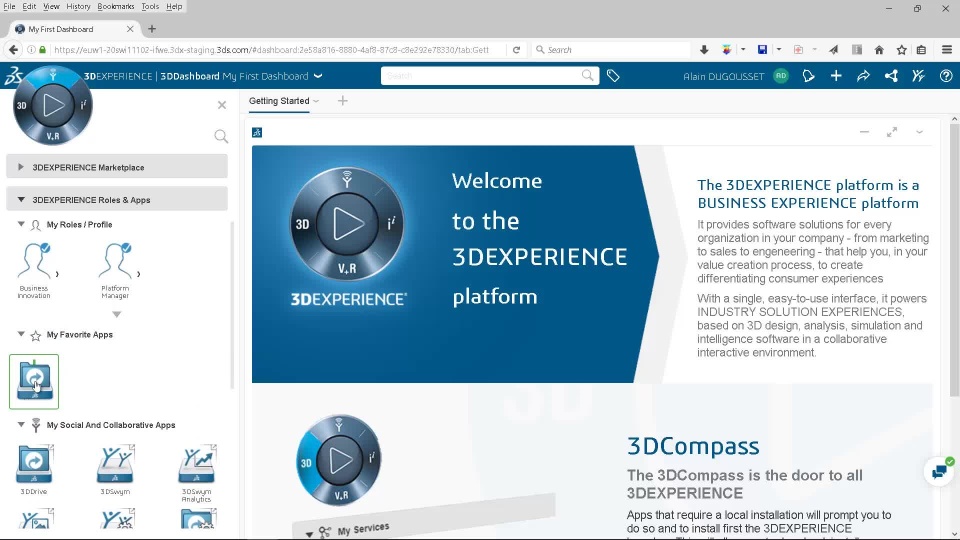Open the Edit menu
The image size is (960, 540).
(29, 6)
